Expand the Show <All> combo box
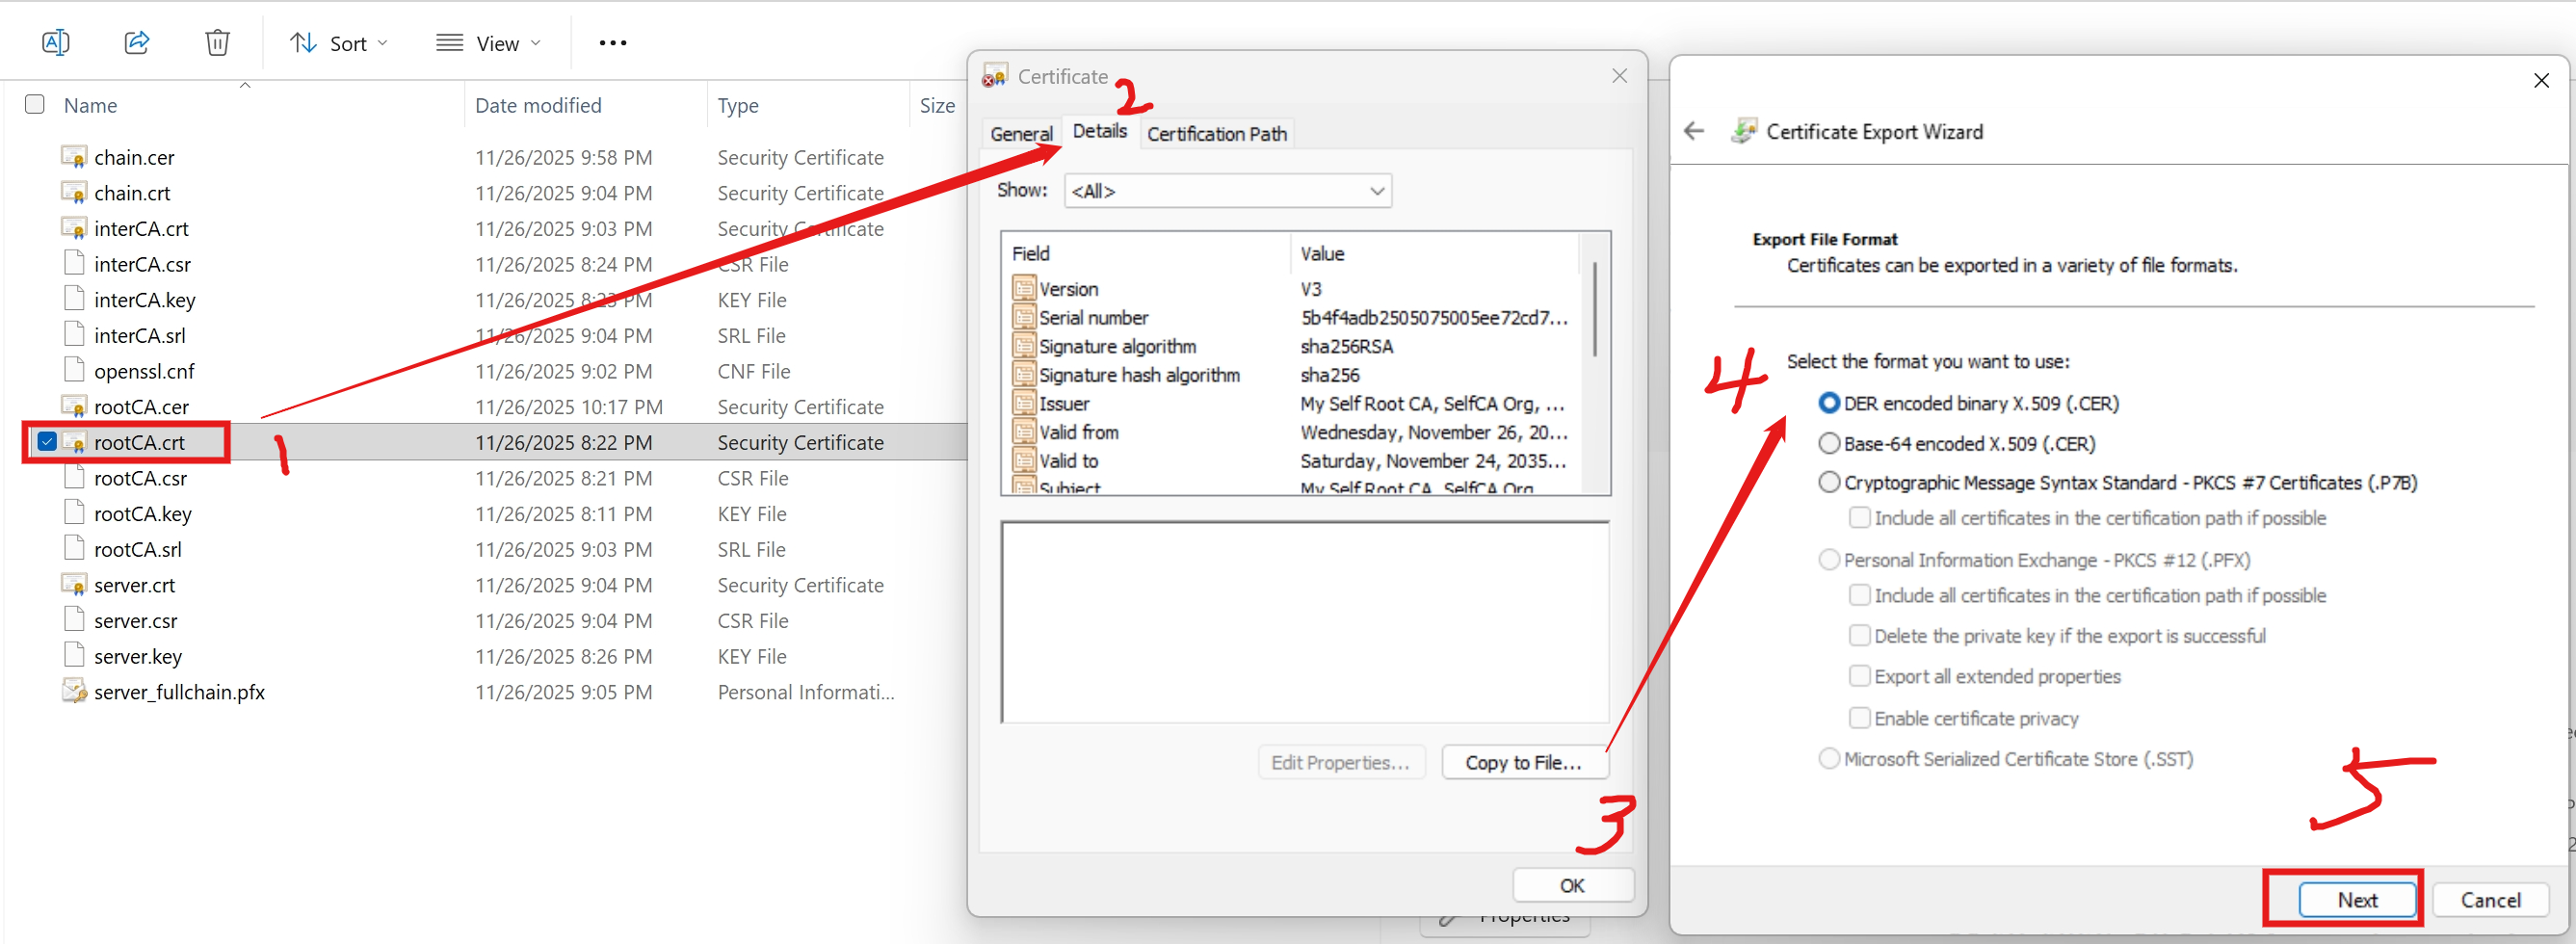Screen dimensions: 2576x944 point(1227,191)
